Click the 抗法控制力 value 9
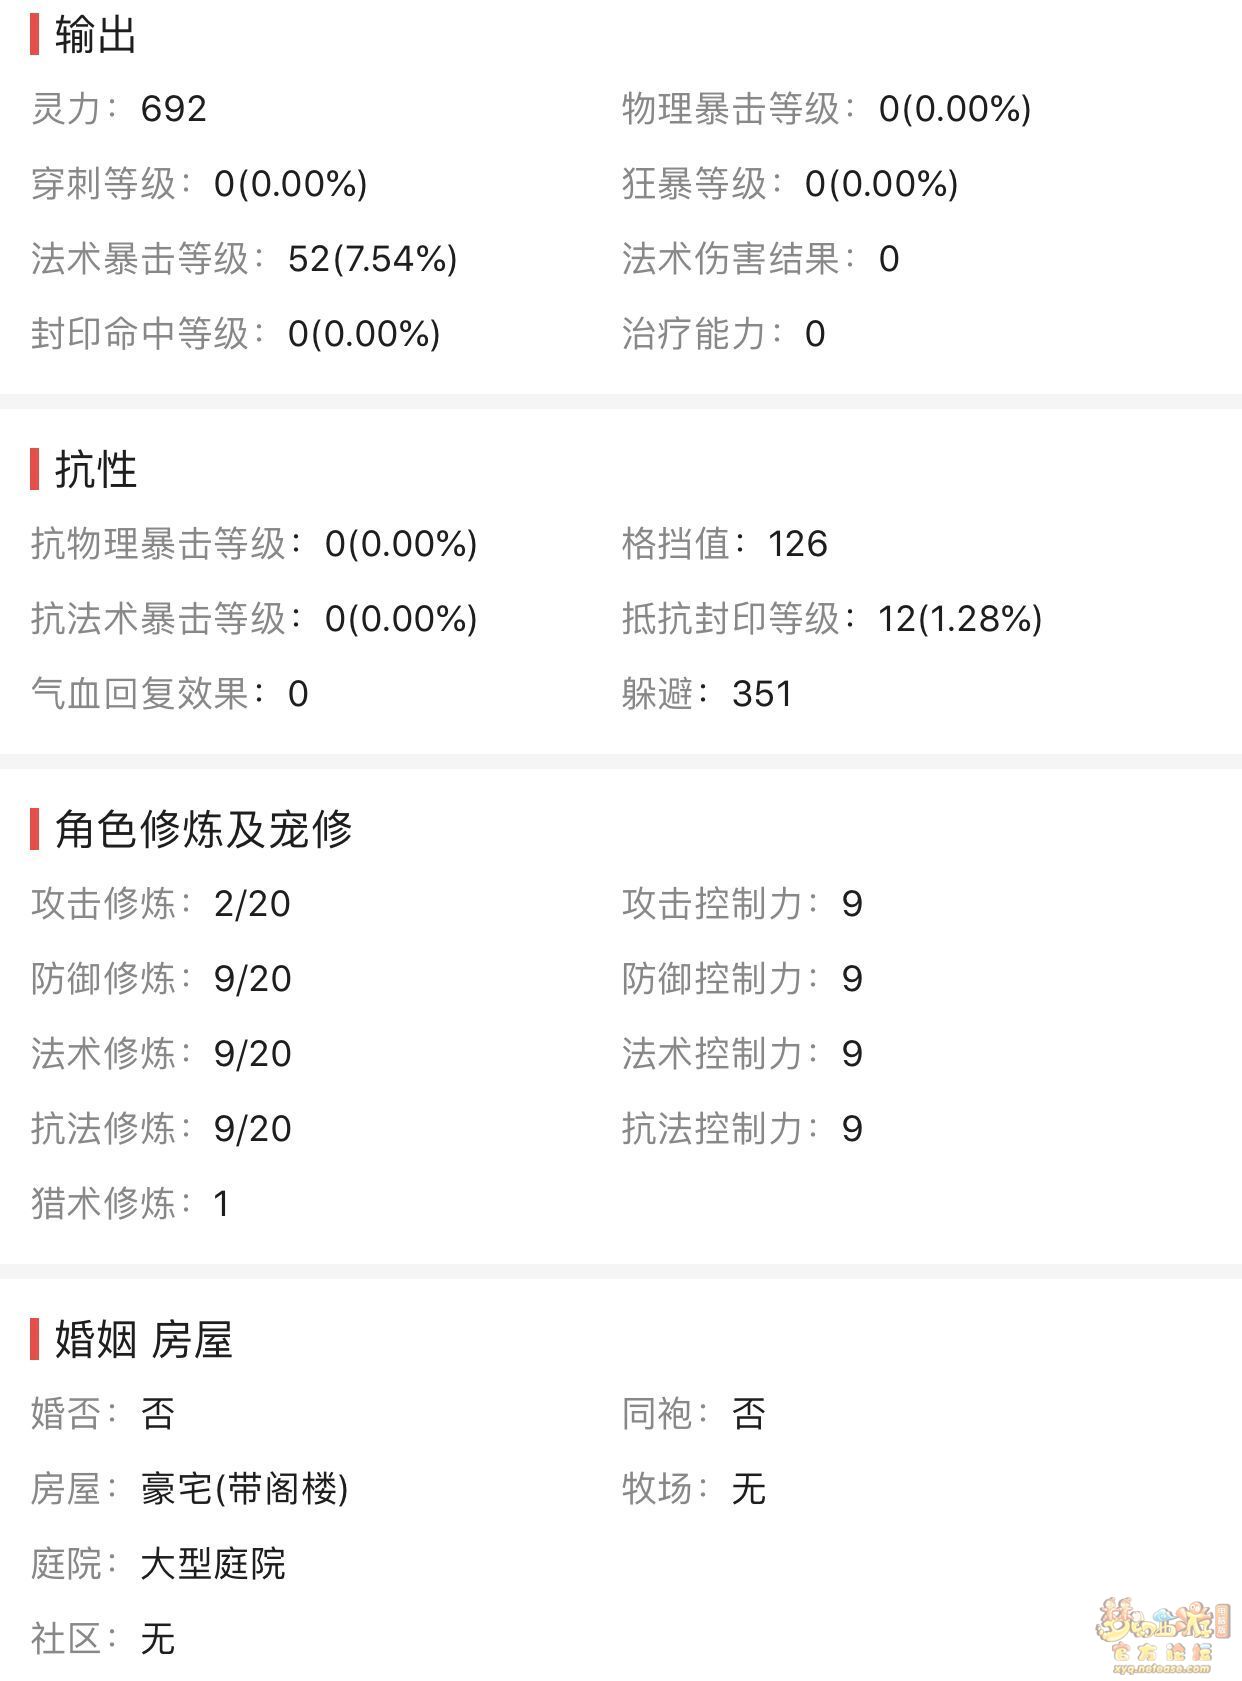 point(851,1129)
